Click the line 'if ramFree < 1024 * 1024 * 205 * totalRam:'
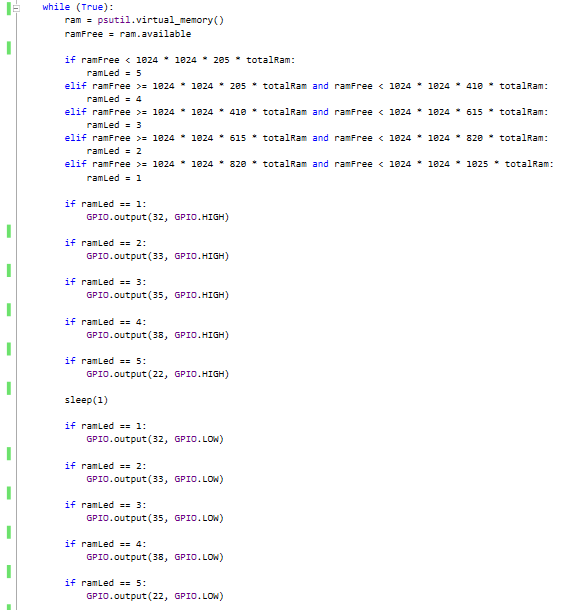 180,60
